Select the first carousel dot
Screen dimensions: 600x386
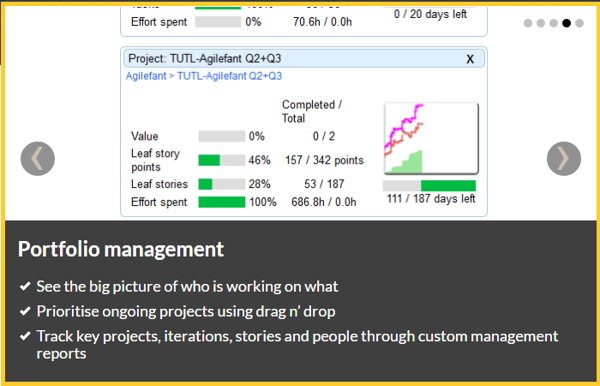(528, 23)
